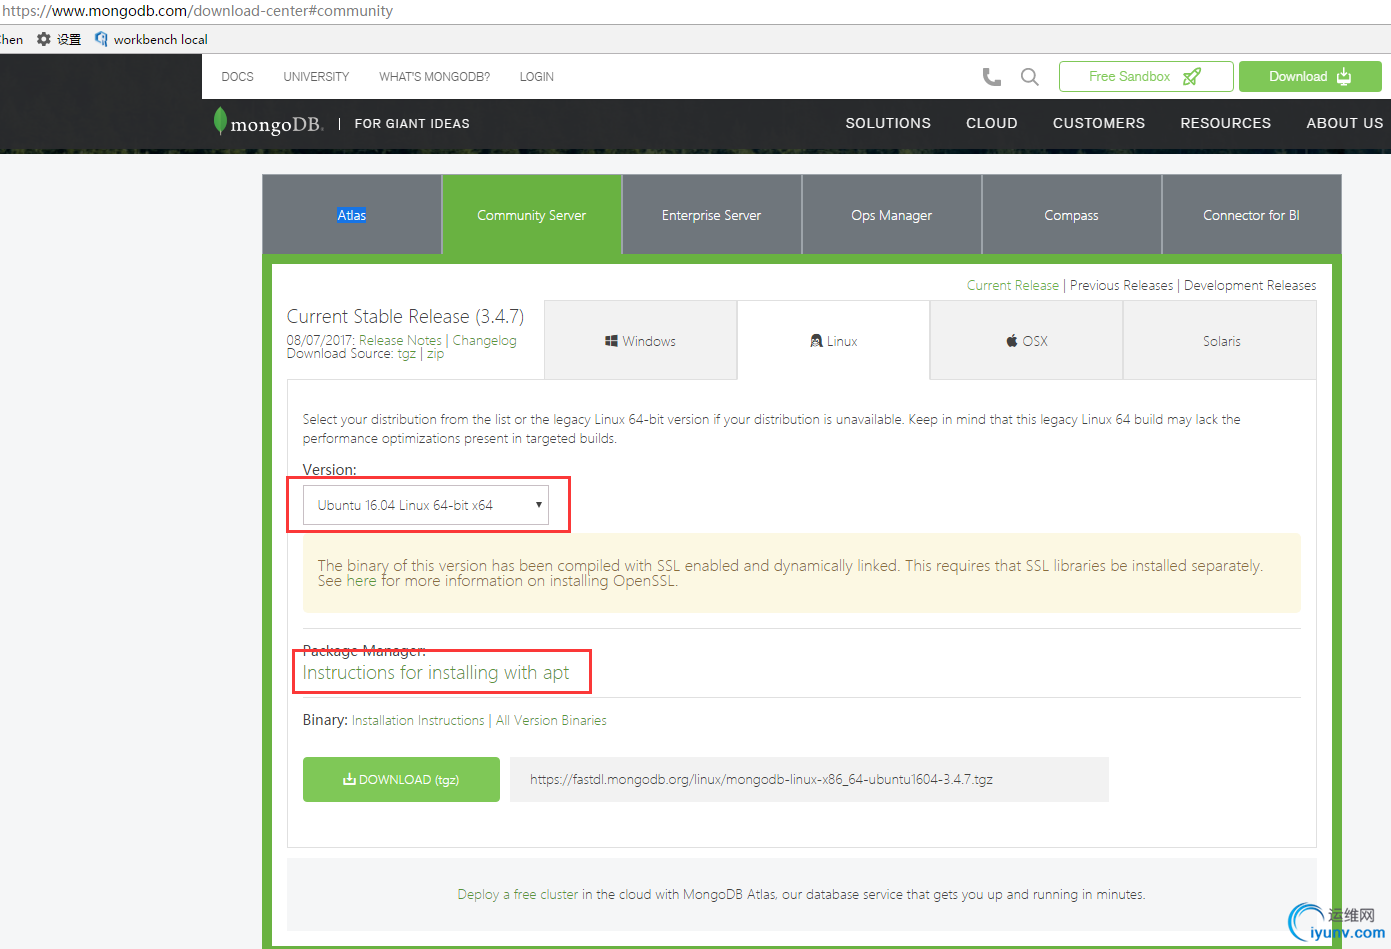Click the Current Stable Release (3.4.7) heading

point(405,316)
